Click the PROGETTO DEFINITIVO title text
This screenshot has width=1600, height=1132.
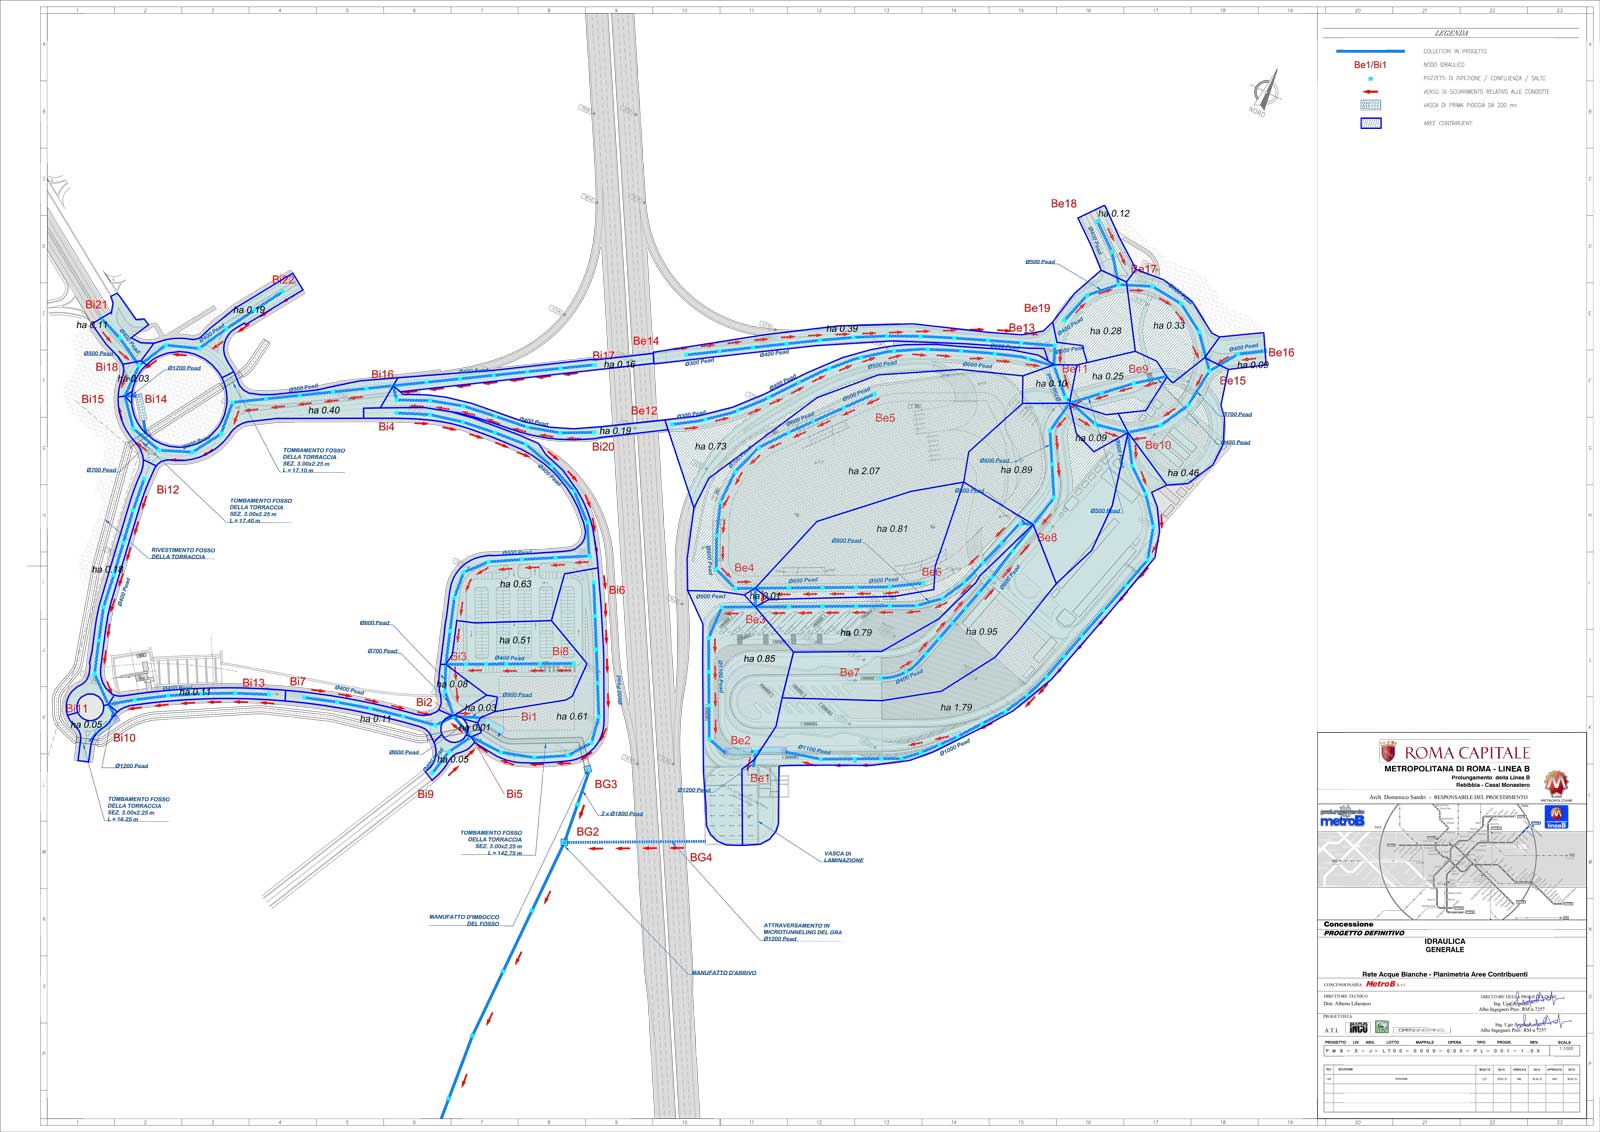click(1364, 933)
